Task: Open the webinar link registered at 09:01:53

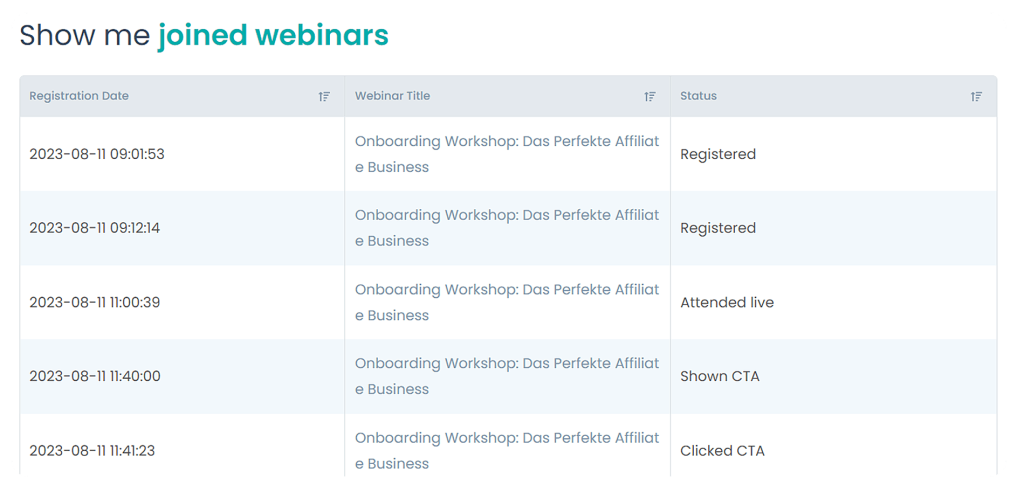Action: click(506, 142)
